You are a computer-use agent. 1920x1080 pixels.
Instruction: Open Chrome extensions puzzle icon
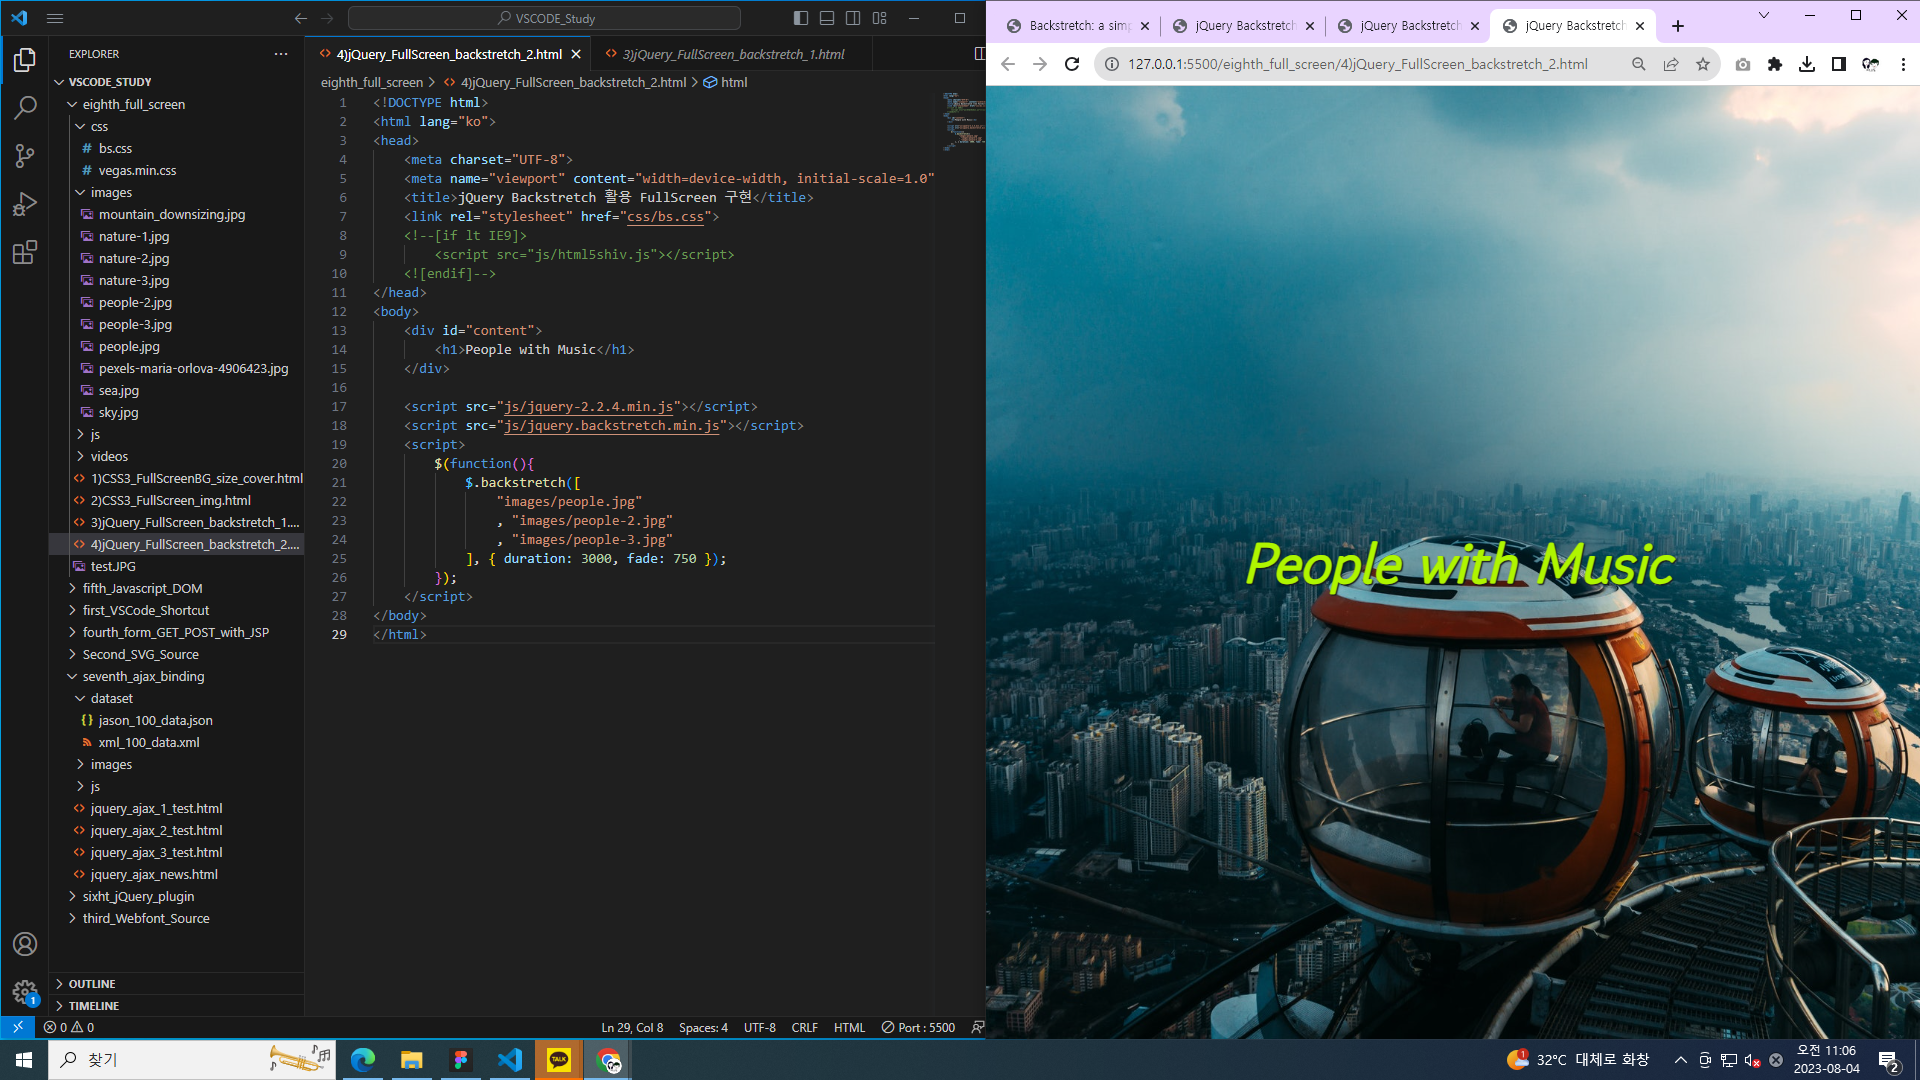click(1775, 64)
